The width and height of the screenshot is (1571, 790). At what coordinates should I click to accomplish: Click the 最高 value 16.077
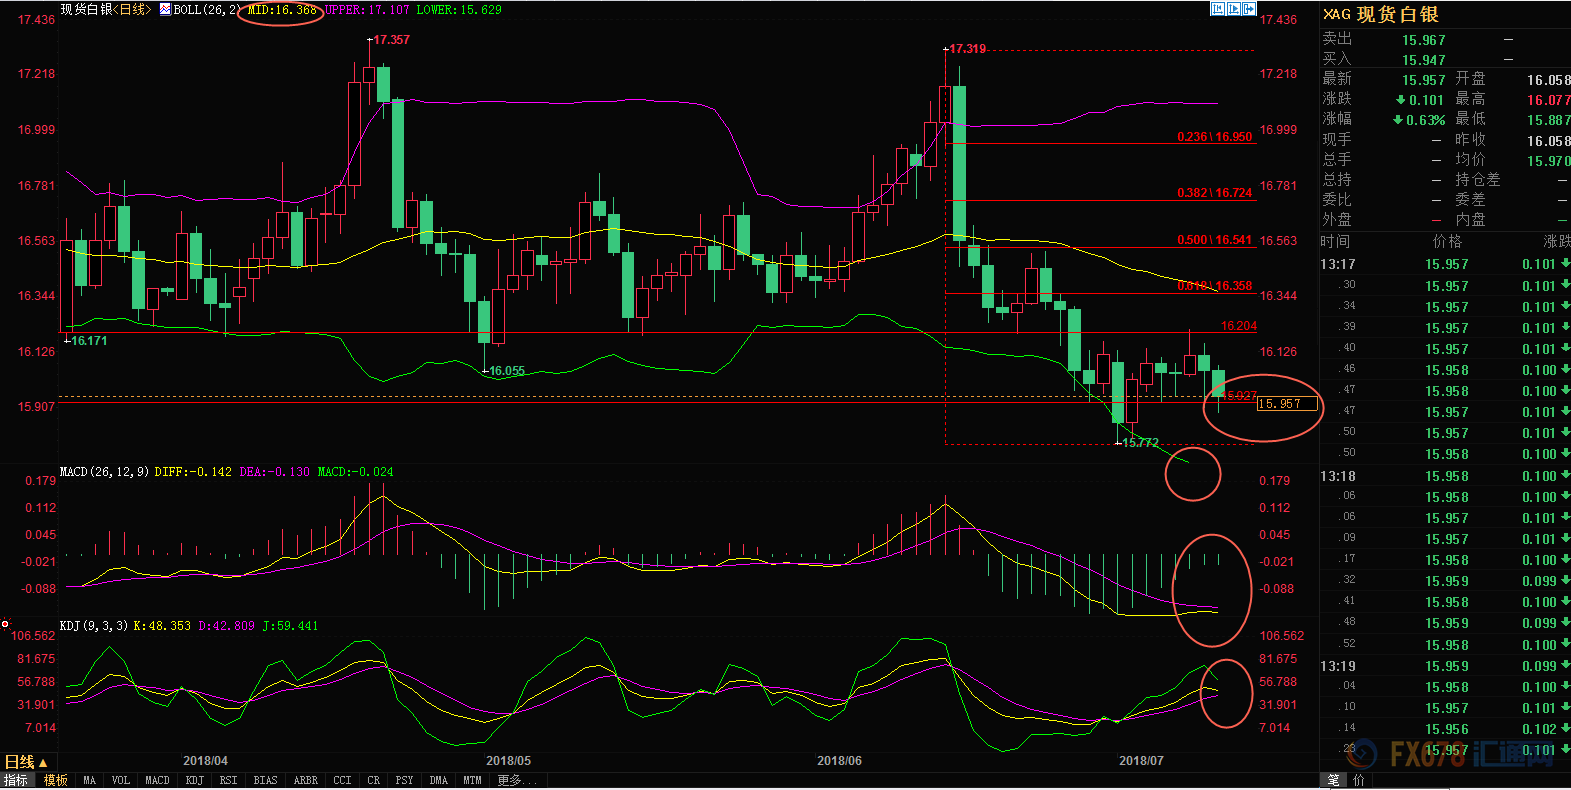point(1548,100)
